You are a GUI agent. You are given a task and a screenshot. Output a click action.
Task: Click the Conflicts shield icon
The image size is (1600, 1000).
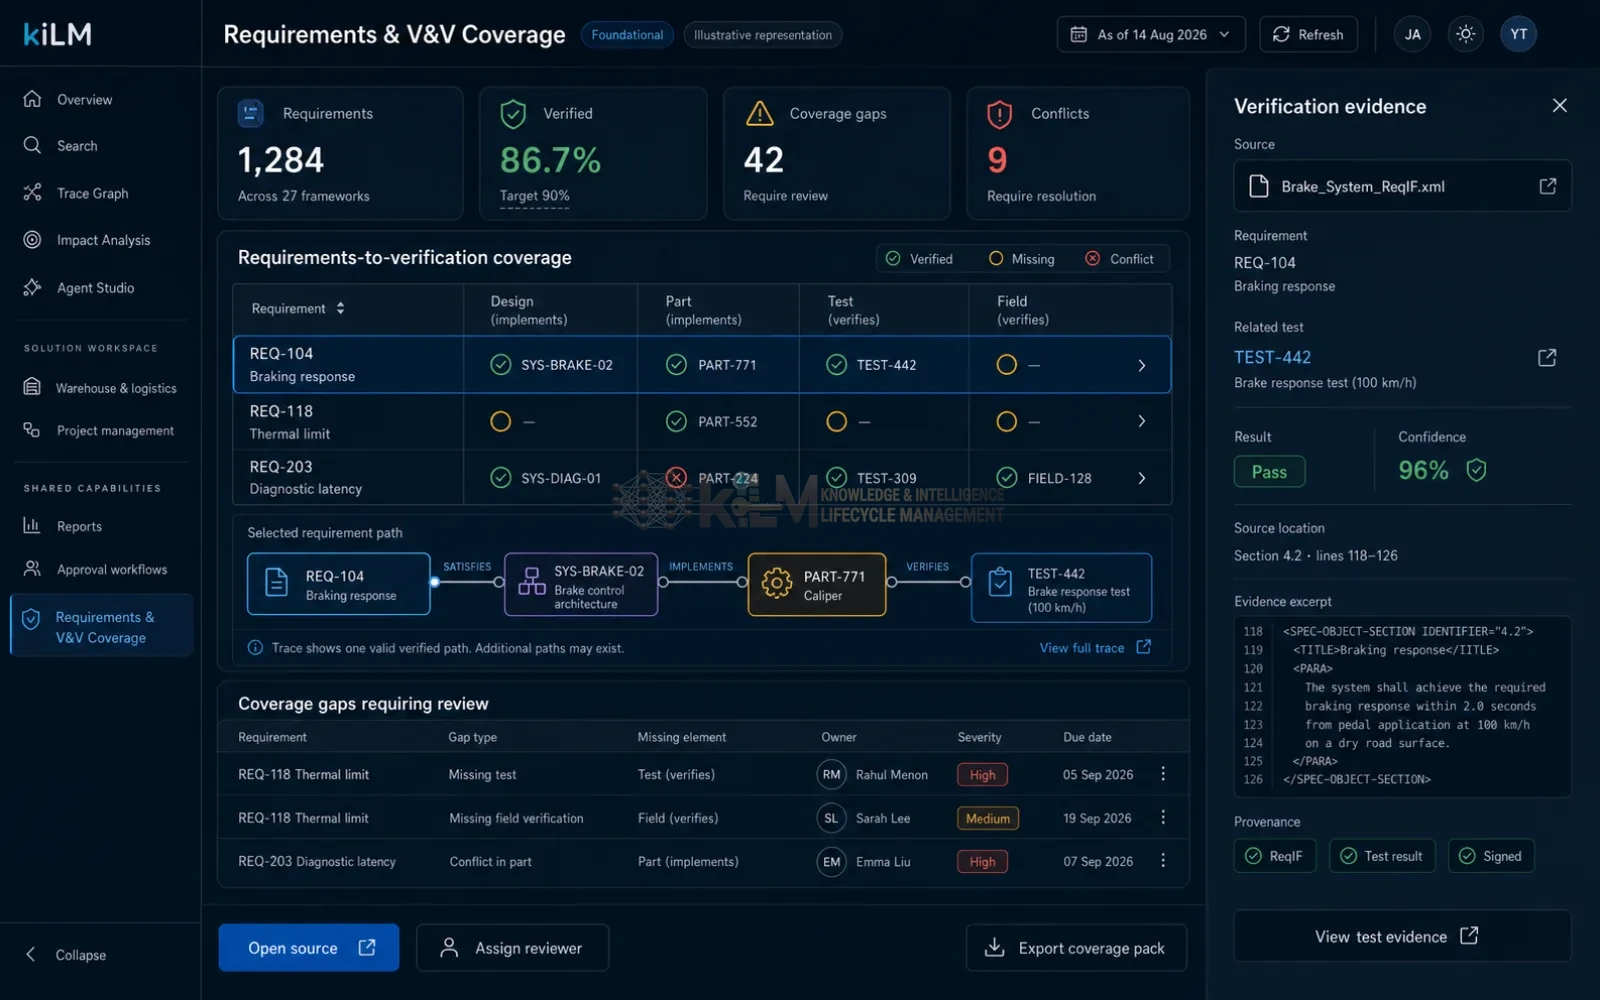pos(999,114)
